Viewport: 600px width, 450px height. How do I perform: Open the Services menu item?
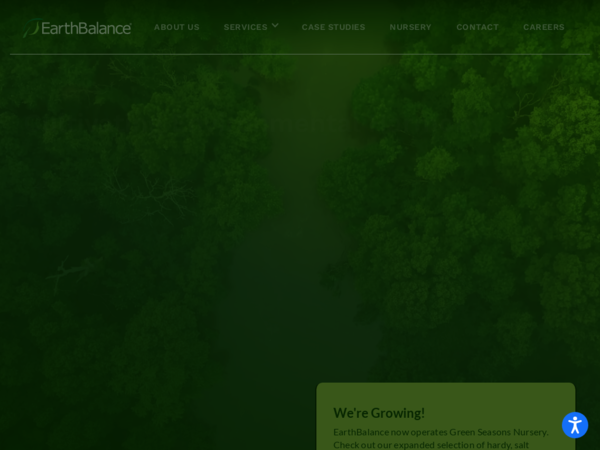pyautogui.click(x=246, y=27)
